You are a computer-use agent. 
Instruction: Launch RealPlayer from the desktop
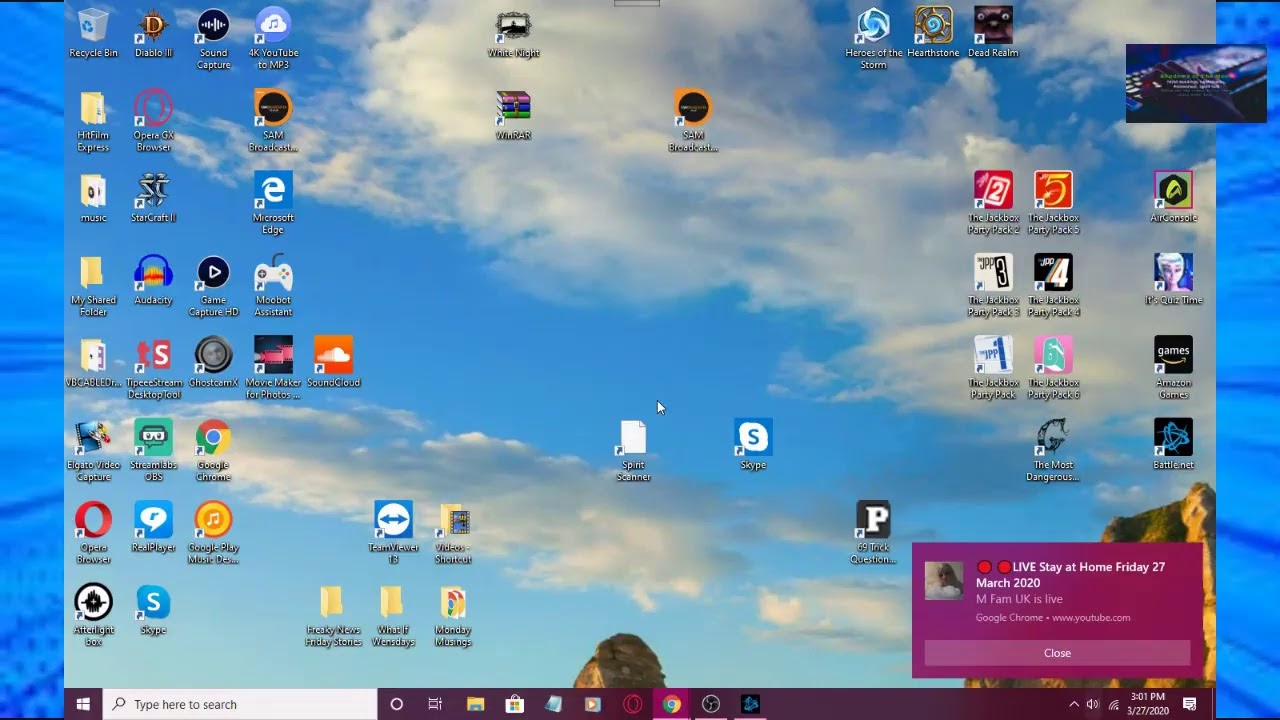[x=153, y=529]
